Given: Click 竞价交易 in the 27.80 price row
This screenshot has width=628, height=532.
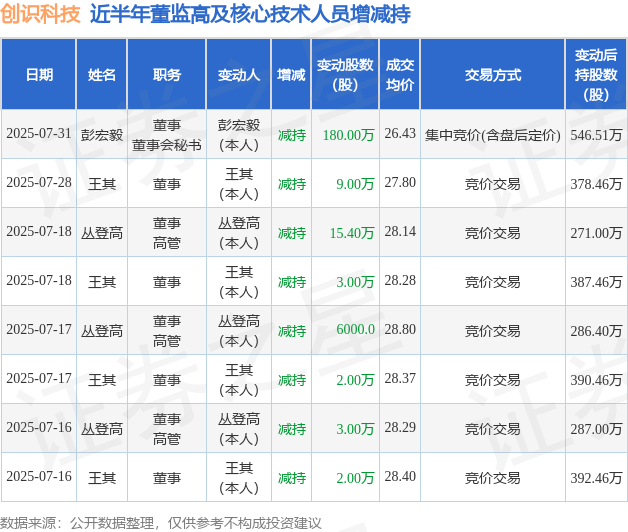Looking at the screenshot, I should pos(493,184).
